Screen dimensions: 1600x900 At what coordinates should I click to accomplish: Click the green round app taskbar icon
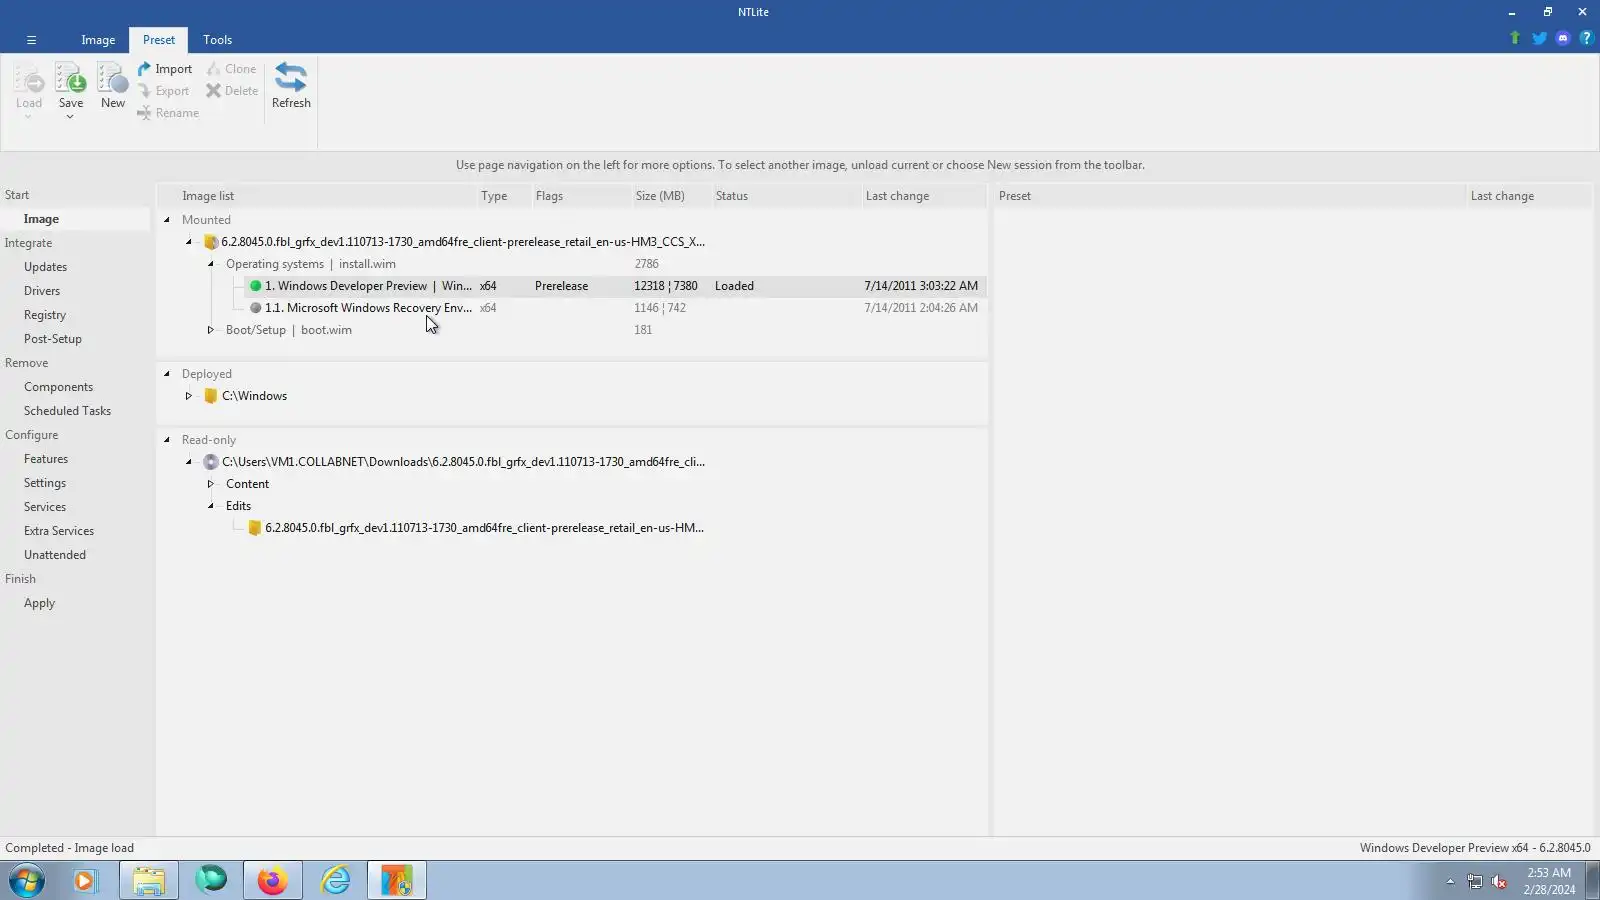(211, 881)
